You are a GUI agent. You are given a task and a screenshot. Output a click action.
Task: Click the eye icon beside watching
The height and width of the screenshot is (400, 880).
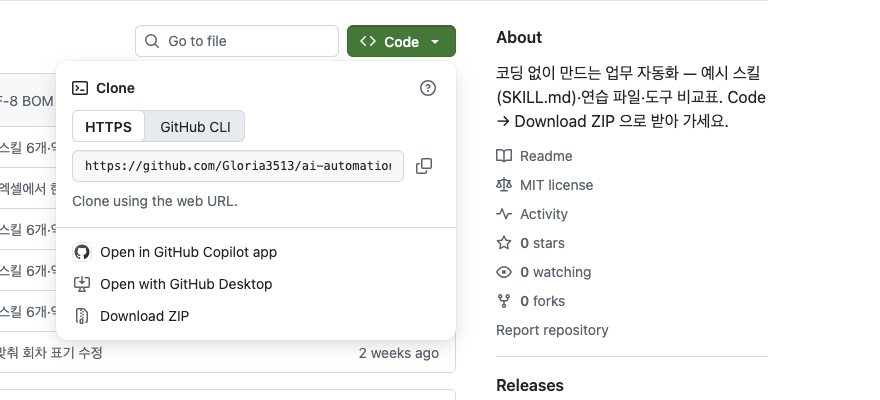point(504,272)
